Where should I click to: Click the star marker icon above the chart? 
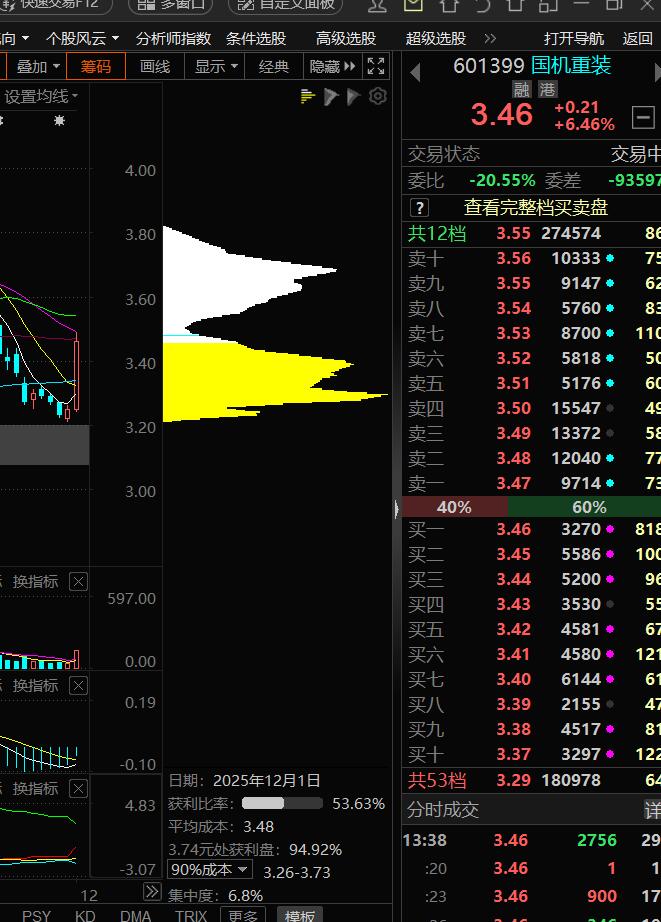[x=59, y=121]
